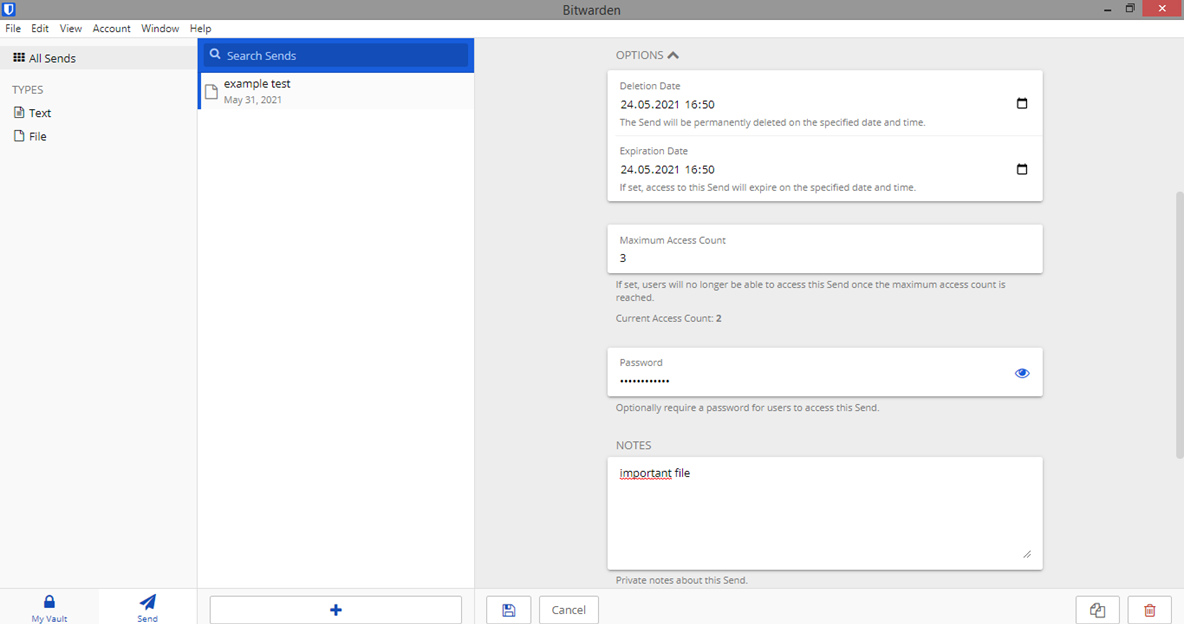Image resolution: width=1184 pixels, height=624 pixels.
Task: Select the Send paper plane tab
Action: point(147,608)
